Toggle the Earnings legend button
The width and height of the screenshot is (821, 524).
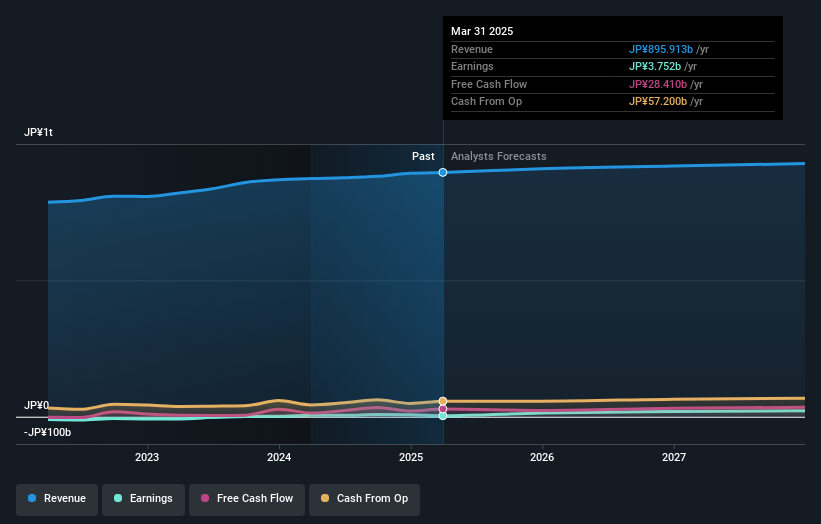click(x=143, y=499)
